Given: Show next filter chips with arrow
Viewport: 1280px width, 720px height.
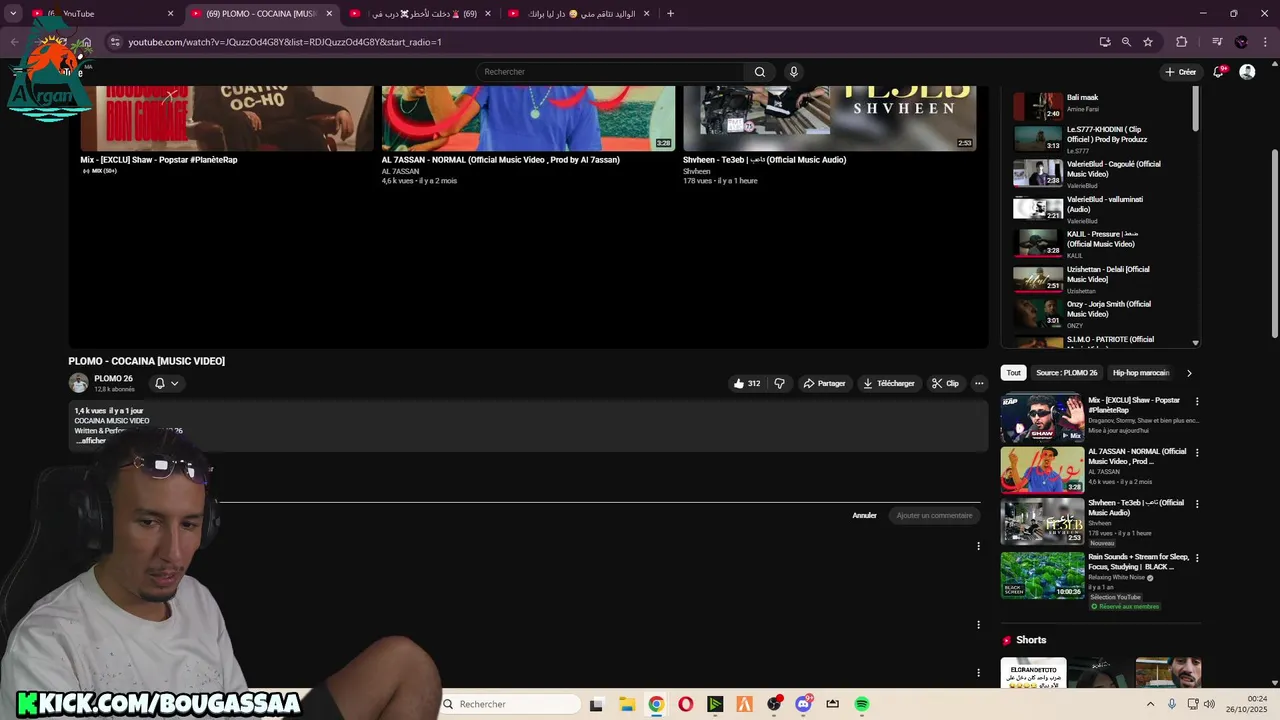Looking at the screenshot, I should point(1189,373).
